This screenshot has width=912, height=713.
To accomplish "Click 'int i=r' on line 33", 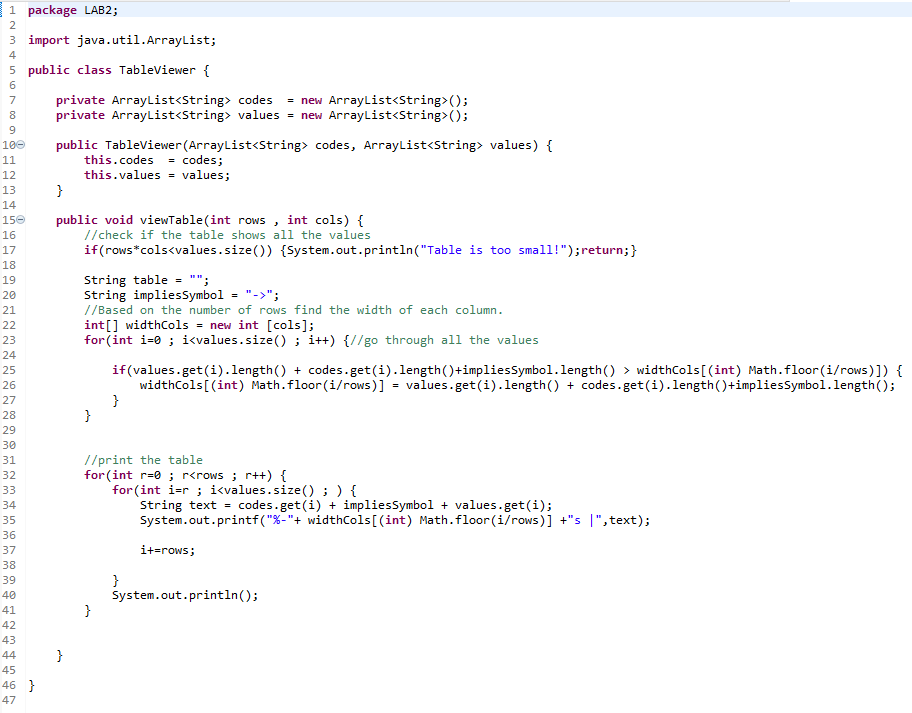I will 164,490.
